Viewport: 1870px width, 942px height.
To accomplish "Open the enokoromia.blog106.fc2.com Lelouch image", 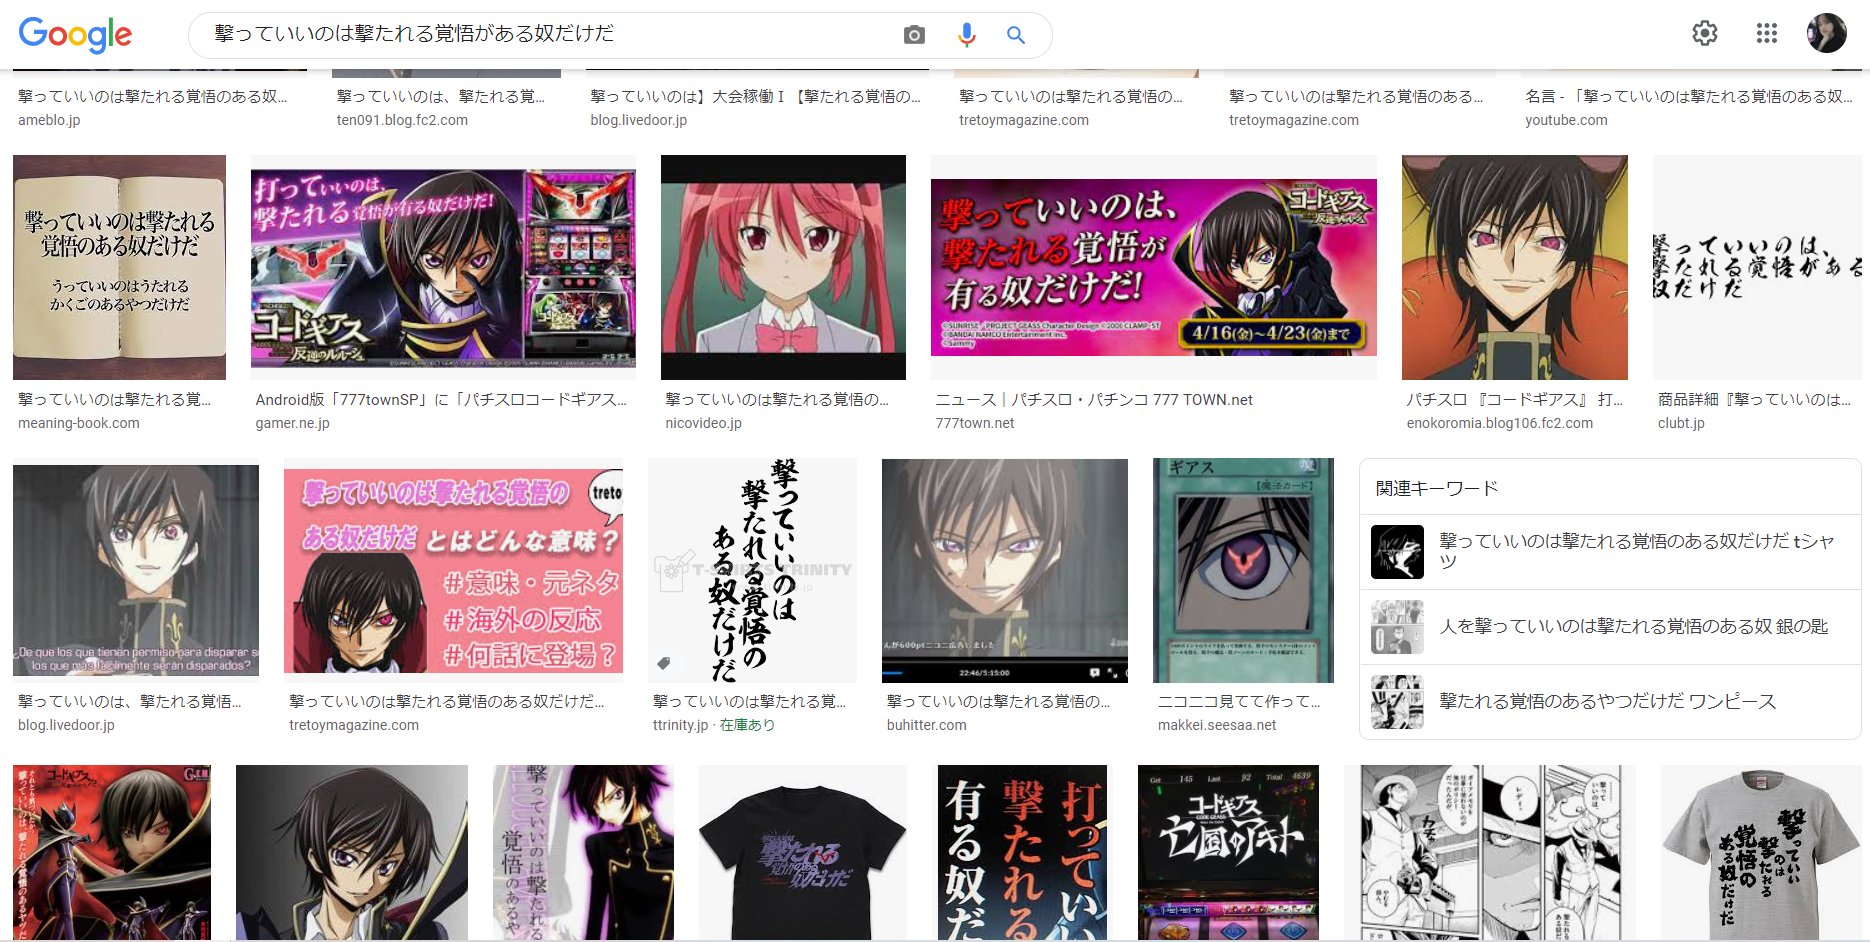I will pos(1515,267).
